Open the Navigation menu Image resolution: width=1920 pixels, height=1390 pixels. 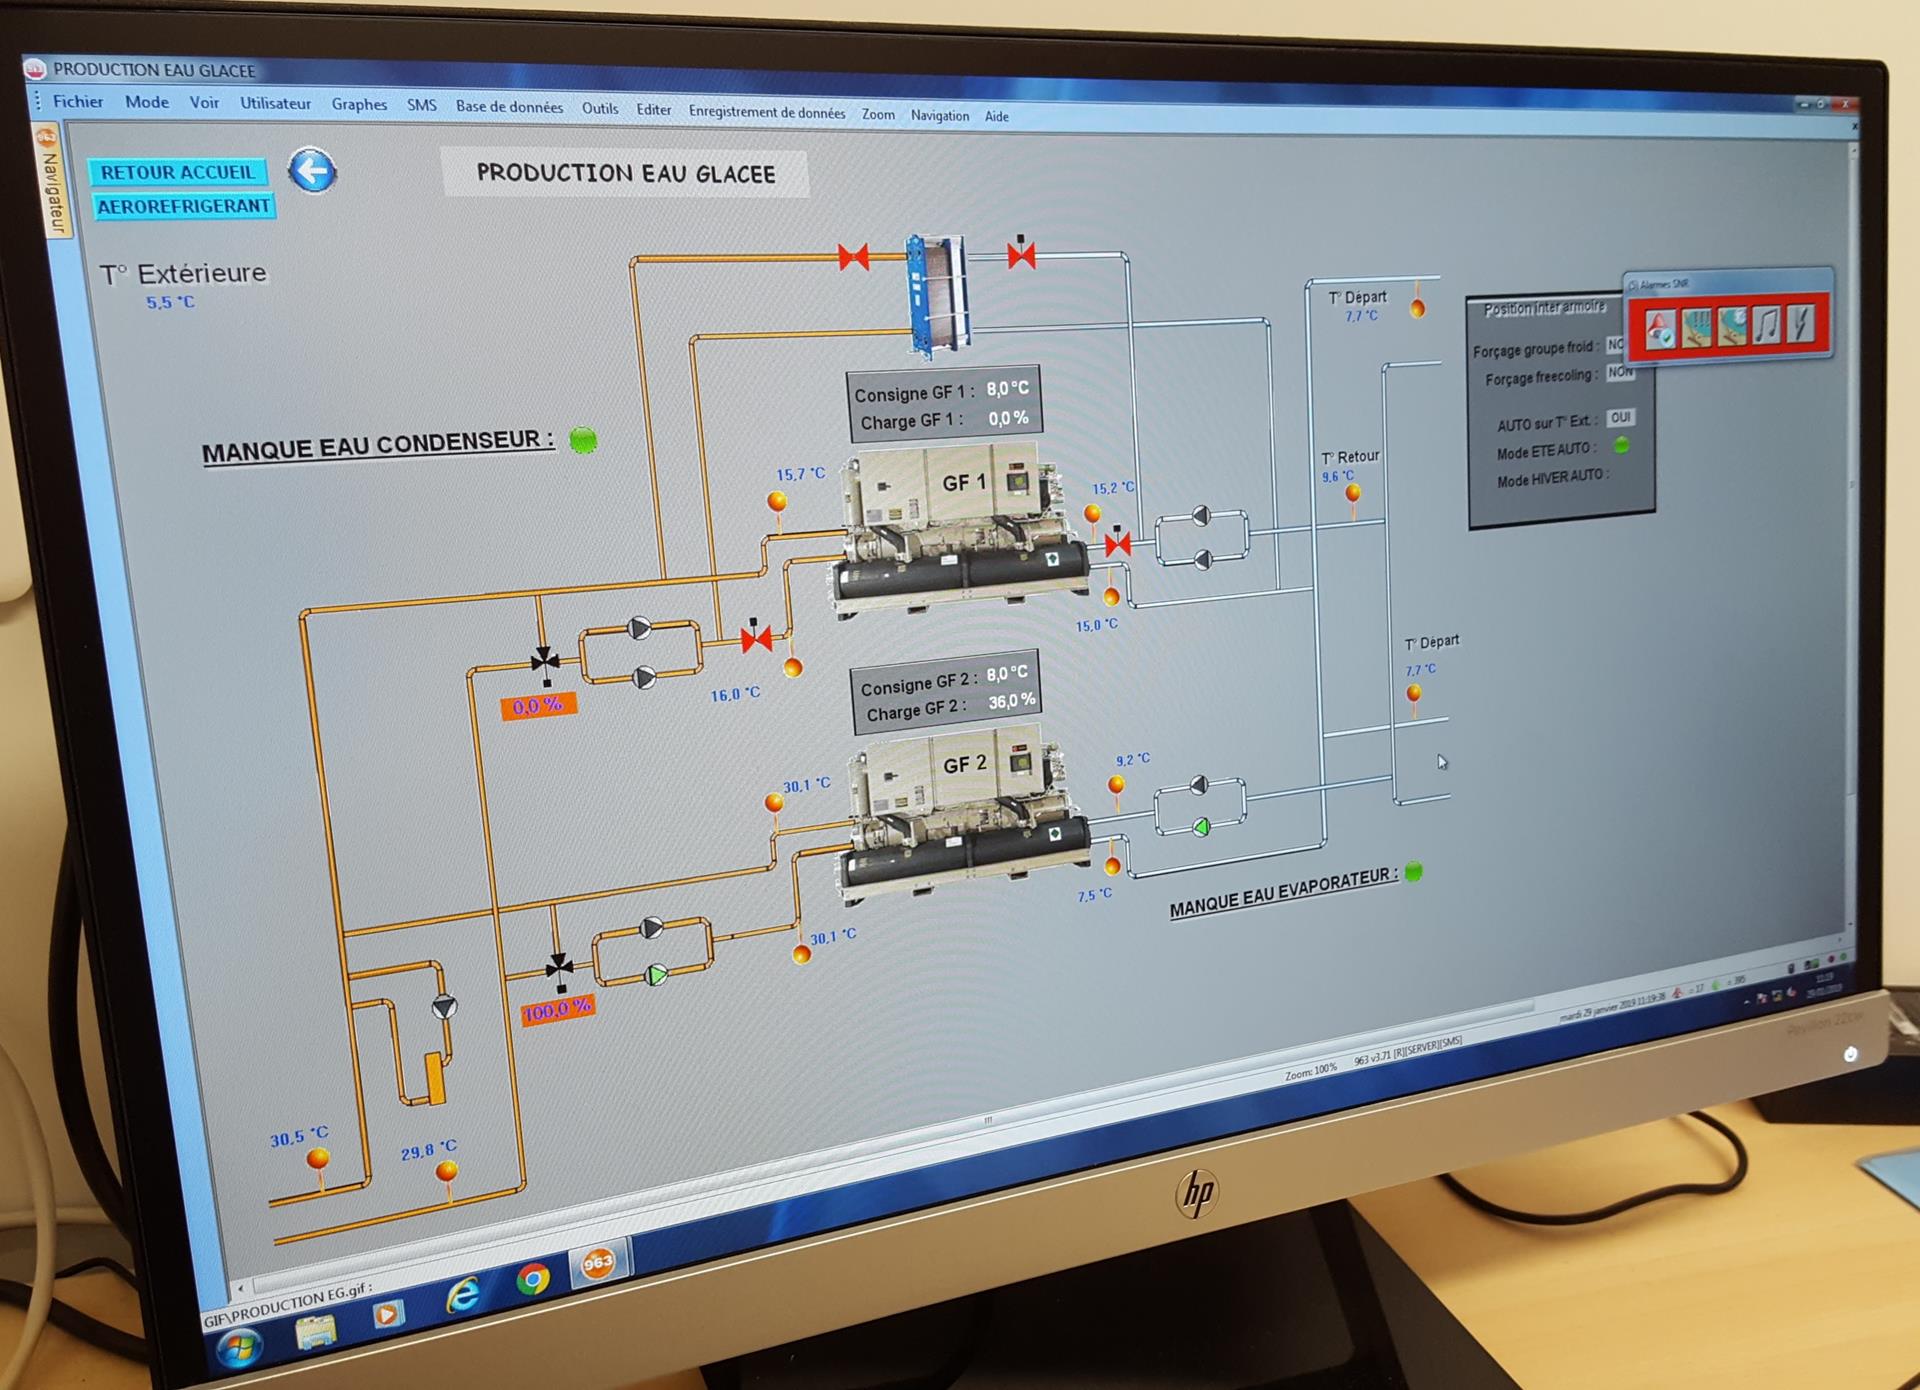pyautogui.click(x=940, y=116)
